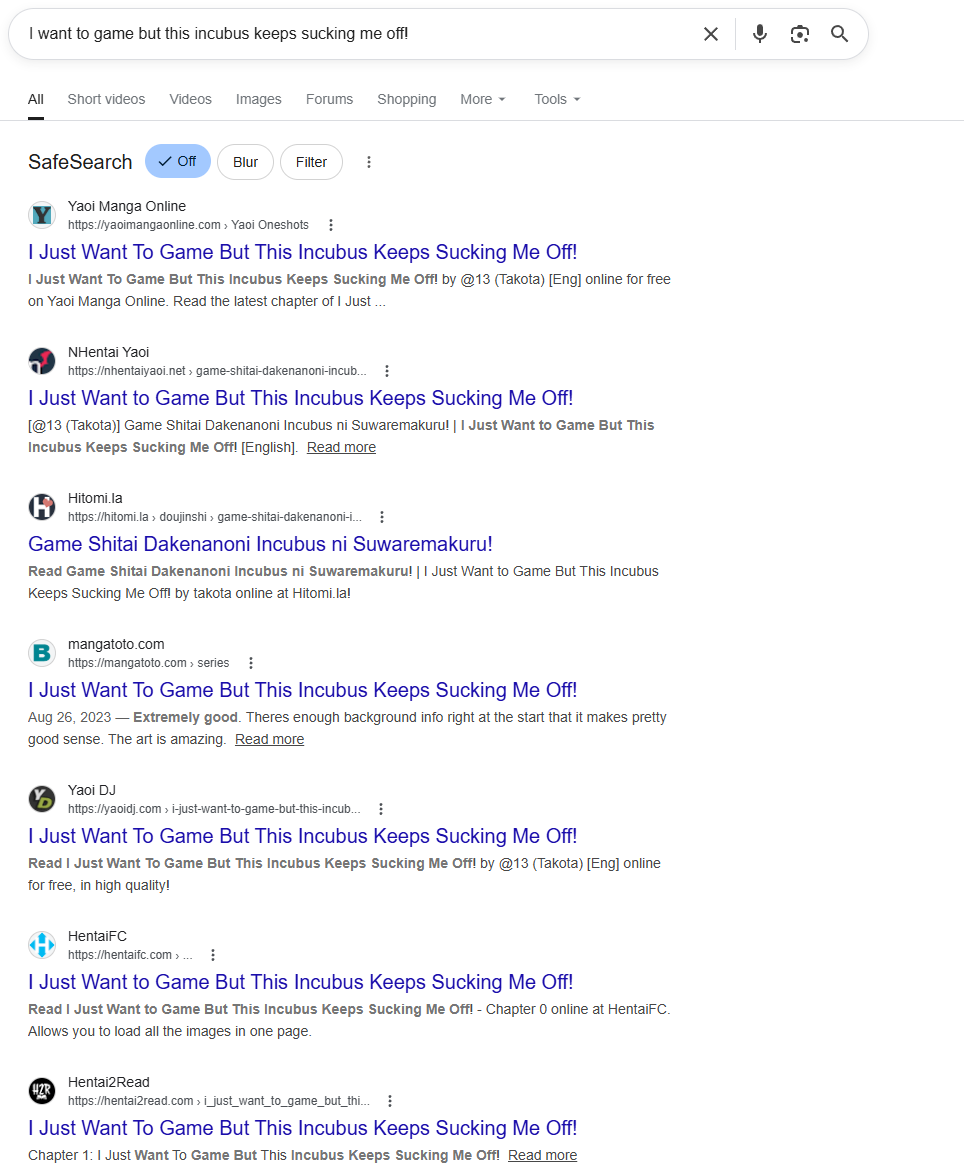
Task: Set SafeSearch to Blur
Action: [x=245, y=162]
